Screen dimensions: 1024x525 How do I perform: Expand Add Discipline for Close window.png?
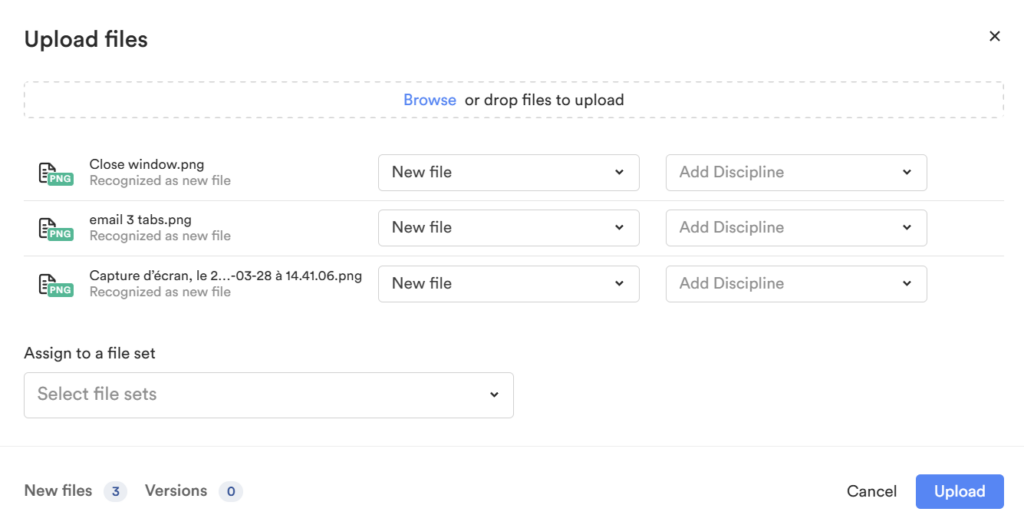pos(796,172)
